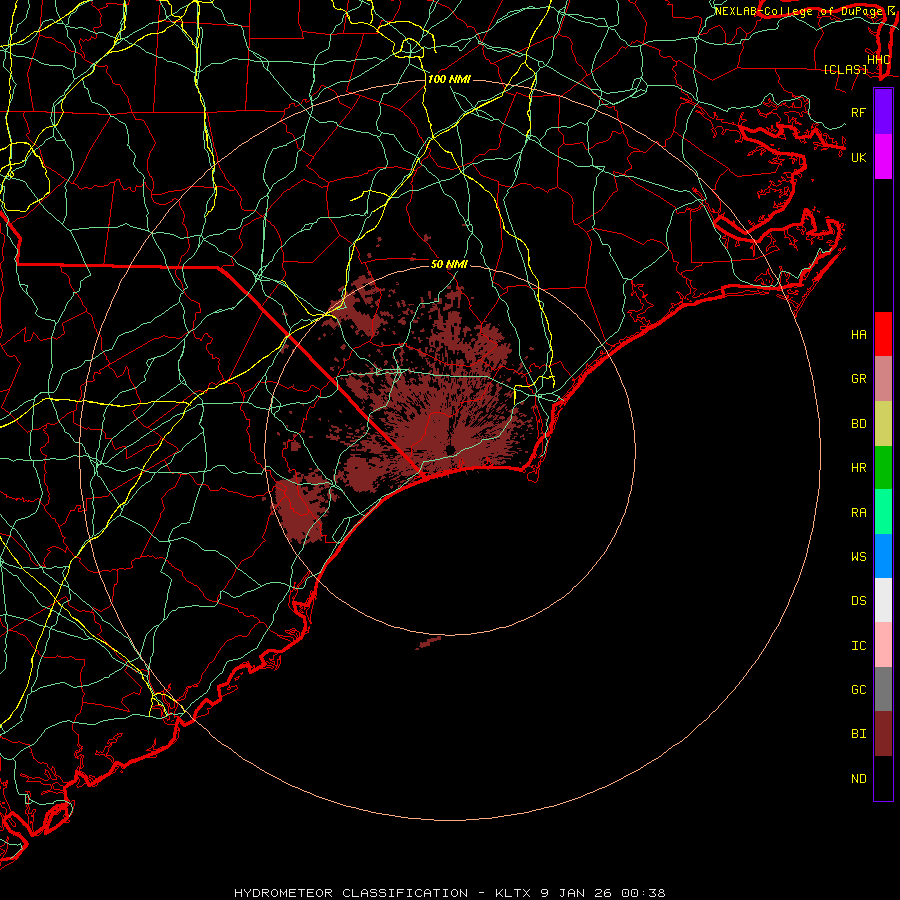Click the RF purple legend swatch

883,112
